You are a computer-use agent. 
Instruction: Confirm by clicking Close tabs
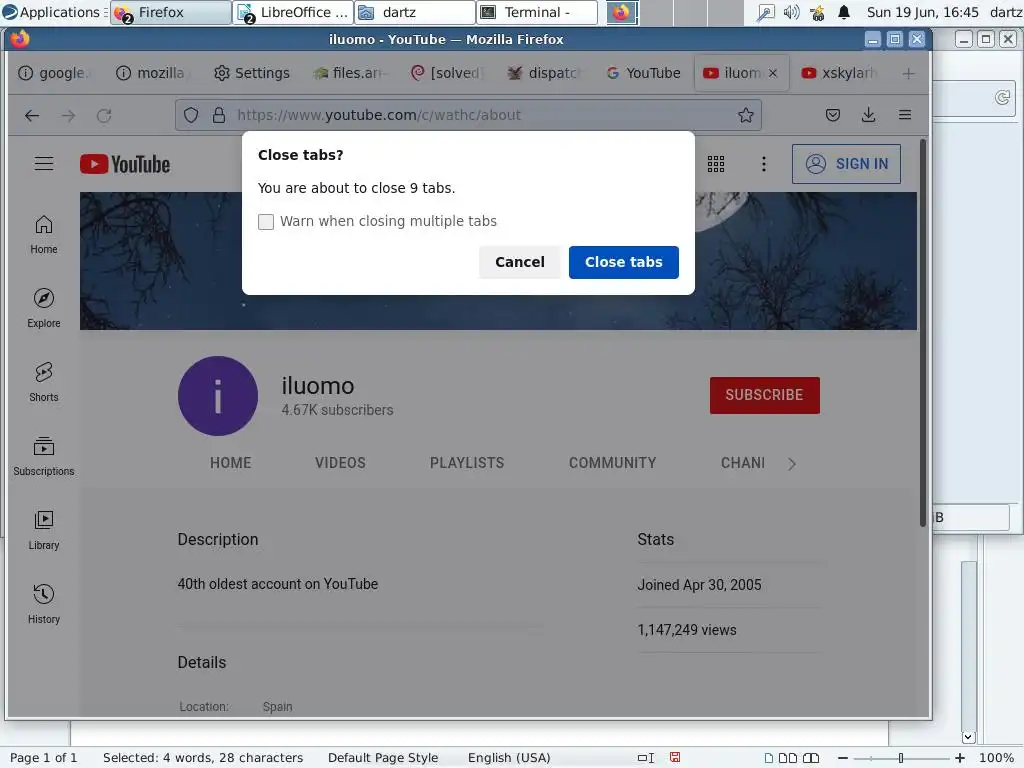pyautogui.click(x=623, y=262)
